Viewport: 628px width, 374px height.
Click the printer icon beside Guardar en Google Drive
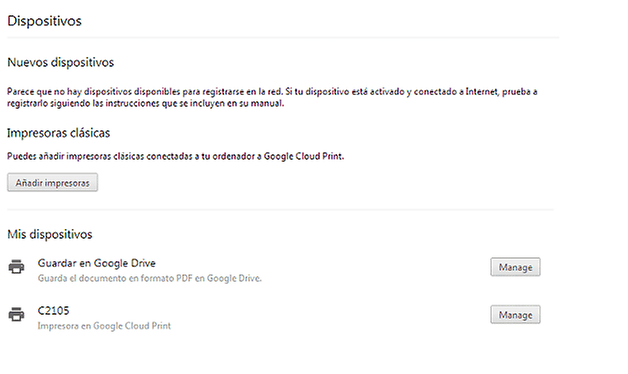point(16,267)
